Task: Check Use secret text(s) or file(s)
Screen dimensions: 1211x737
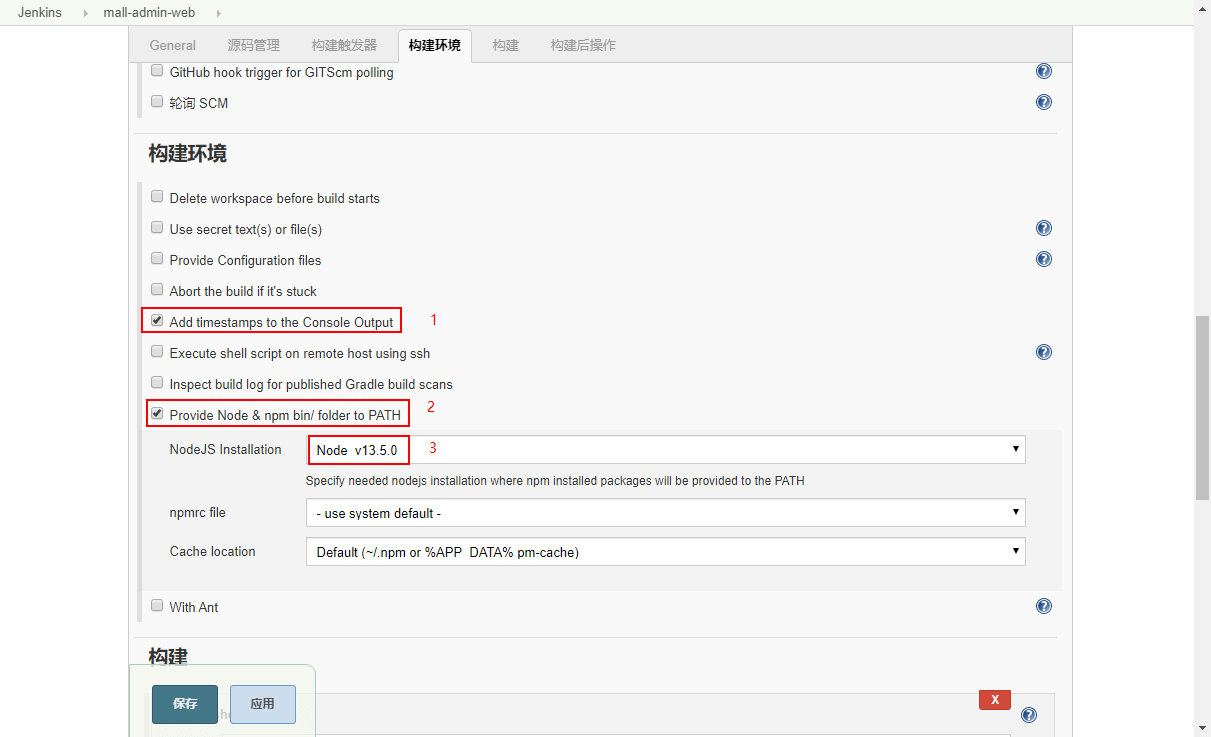Action: coord(157,228)
